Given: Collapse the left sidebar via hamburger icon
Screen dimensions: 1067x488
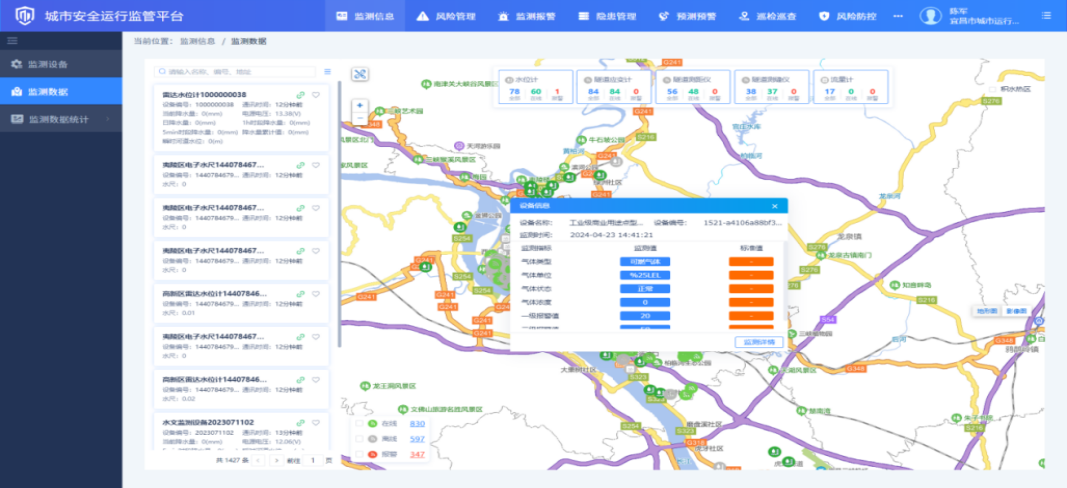Looking at the screenshot, I should (x=13, y=40).
